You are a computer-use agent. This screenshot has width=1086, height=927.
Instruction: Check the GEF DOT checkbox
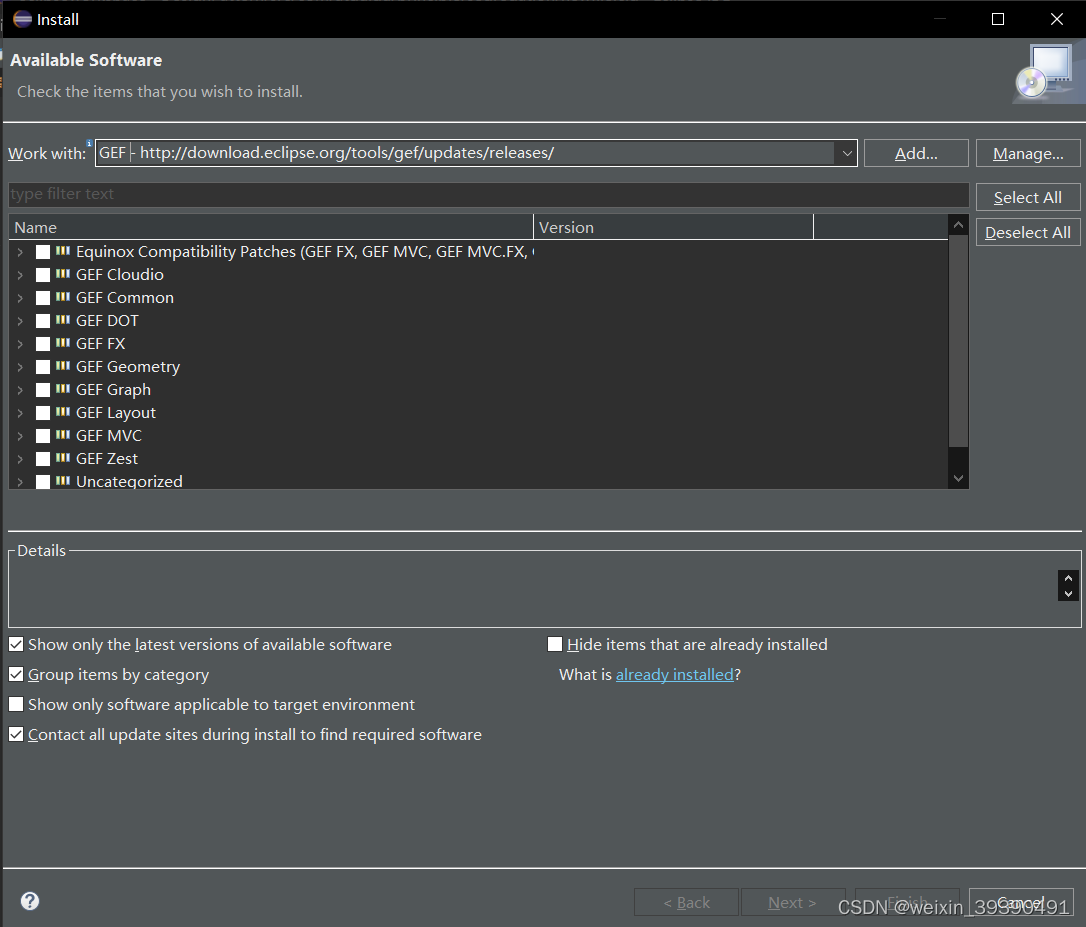pyautogui.click(x=43, y=321)
